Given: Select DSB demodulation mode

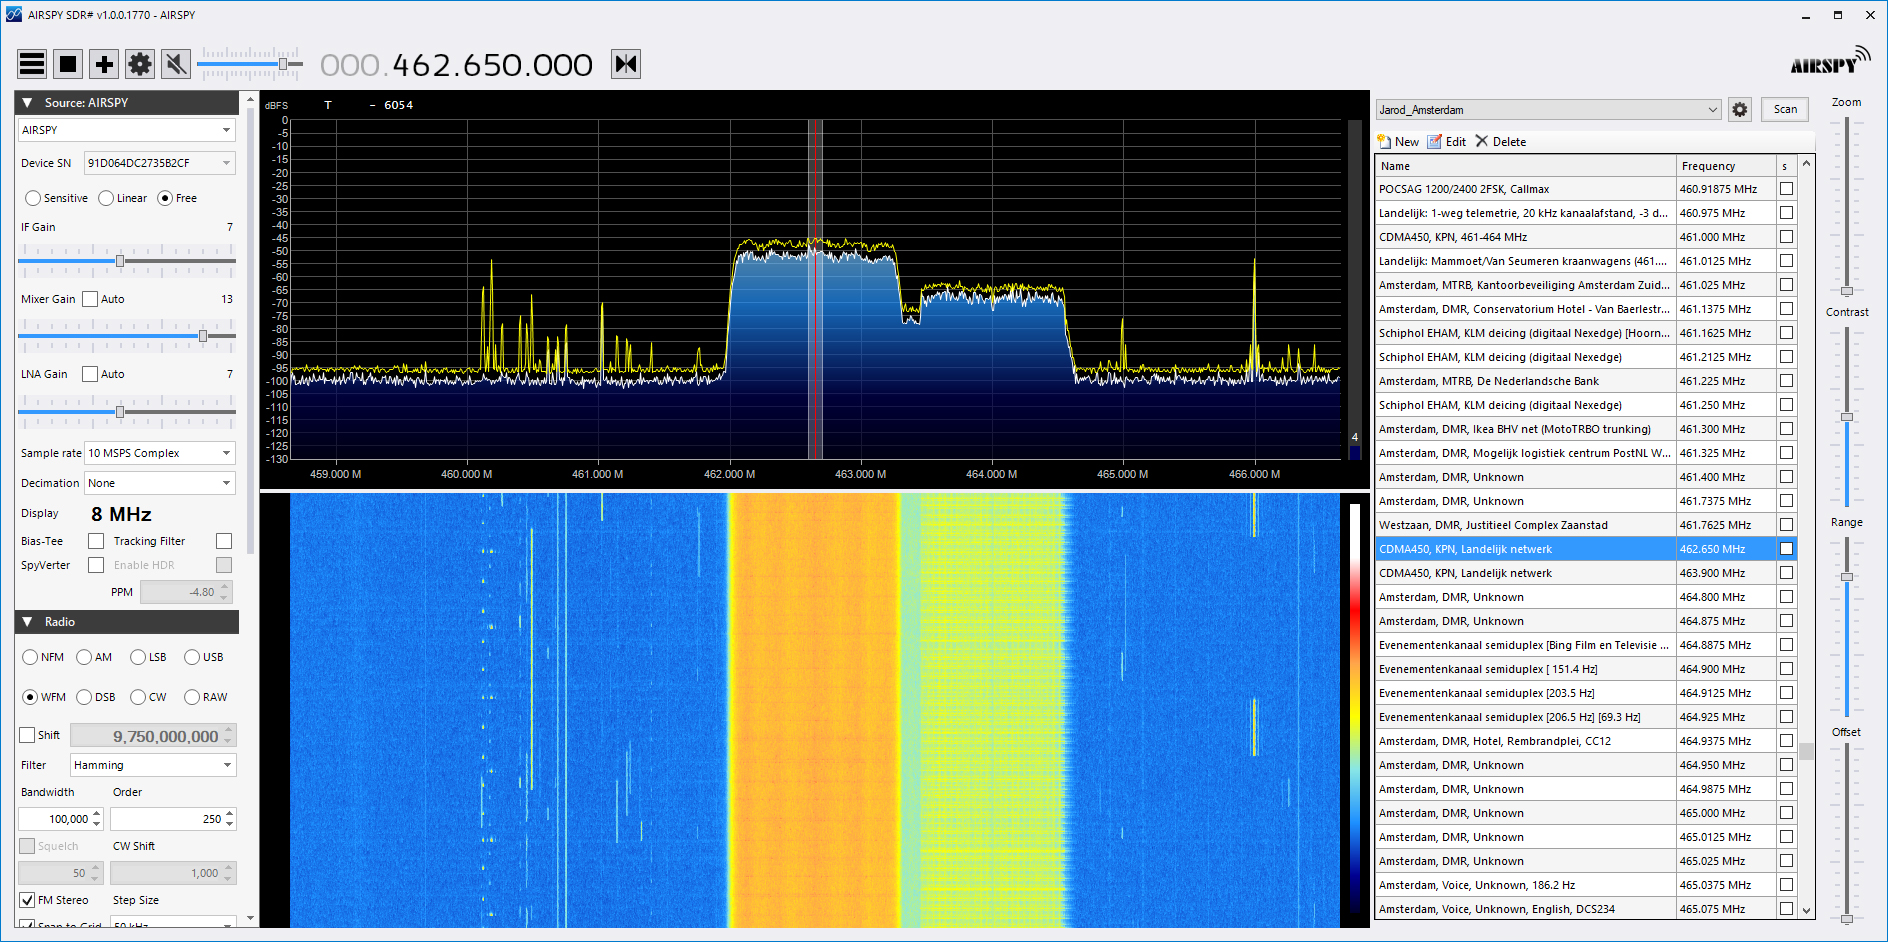Looking at the screenshot, I should tap(84, 697).
